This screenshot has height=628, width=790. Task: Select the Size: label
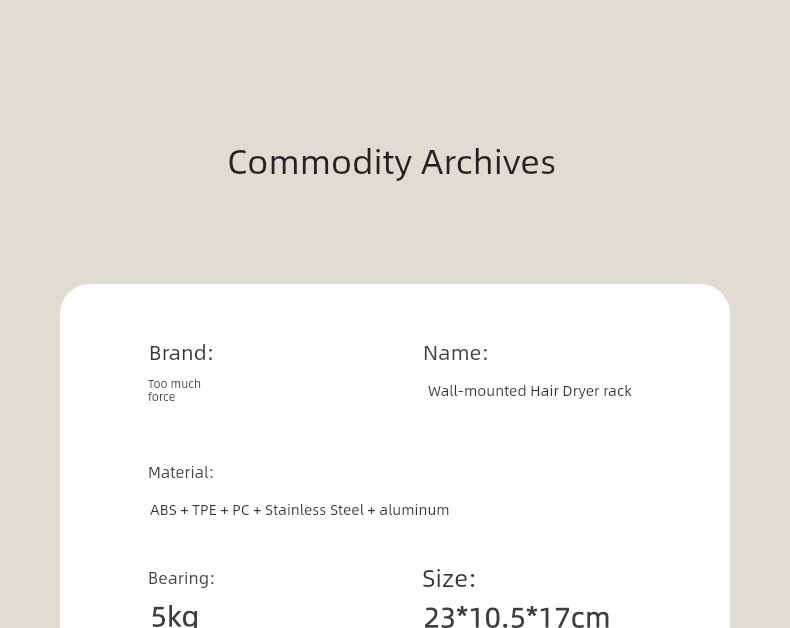pos(449,579)
